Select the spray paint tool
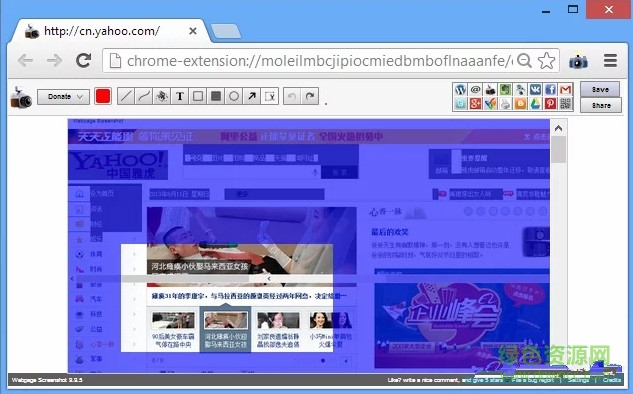 (162, 96)
